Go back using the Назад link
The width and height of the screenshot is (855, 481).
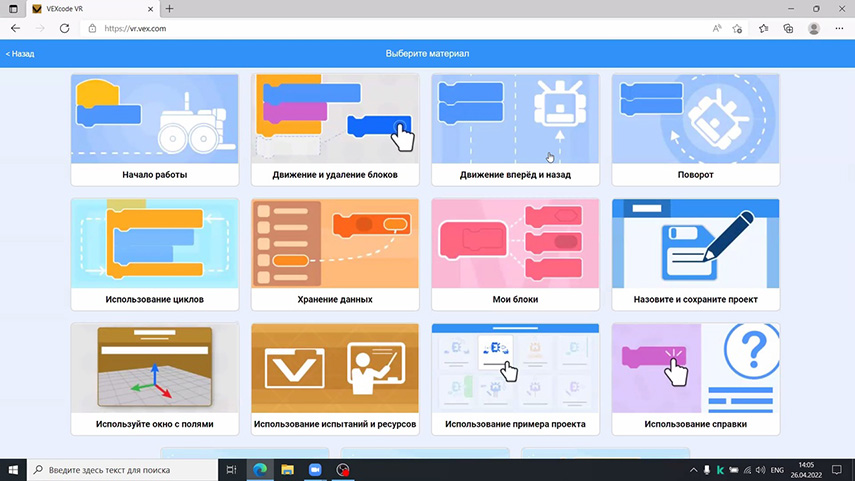(20, 53)
